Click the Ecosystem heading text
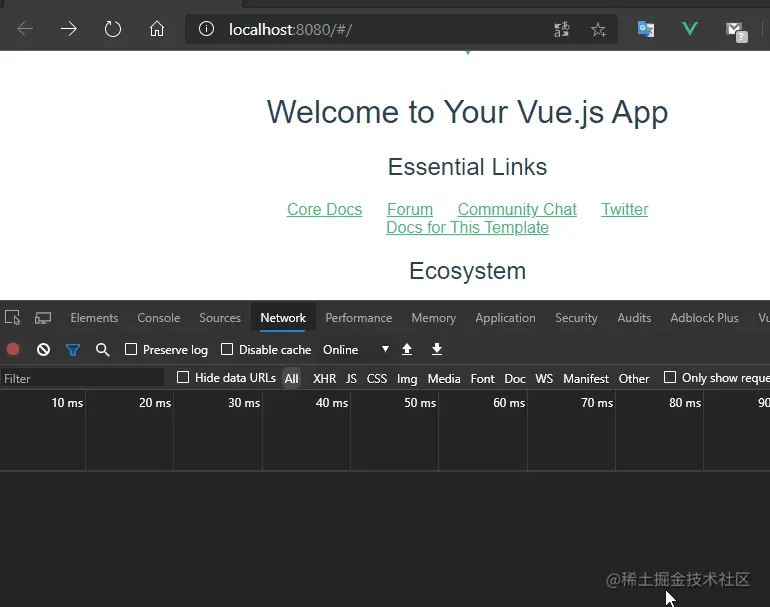This screenshot has width=770, height=607. [x=468, y=271]
